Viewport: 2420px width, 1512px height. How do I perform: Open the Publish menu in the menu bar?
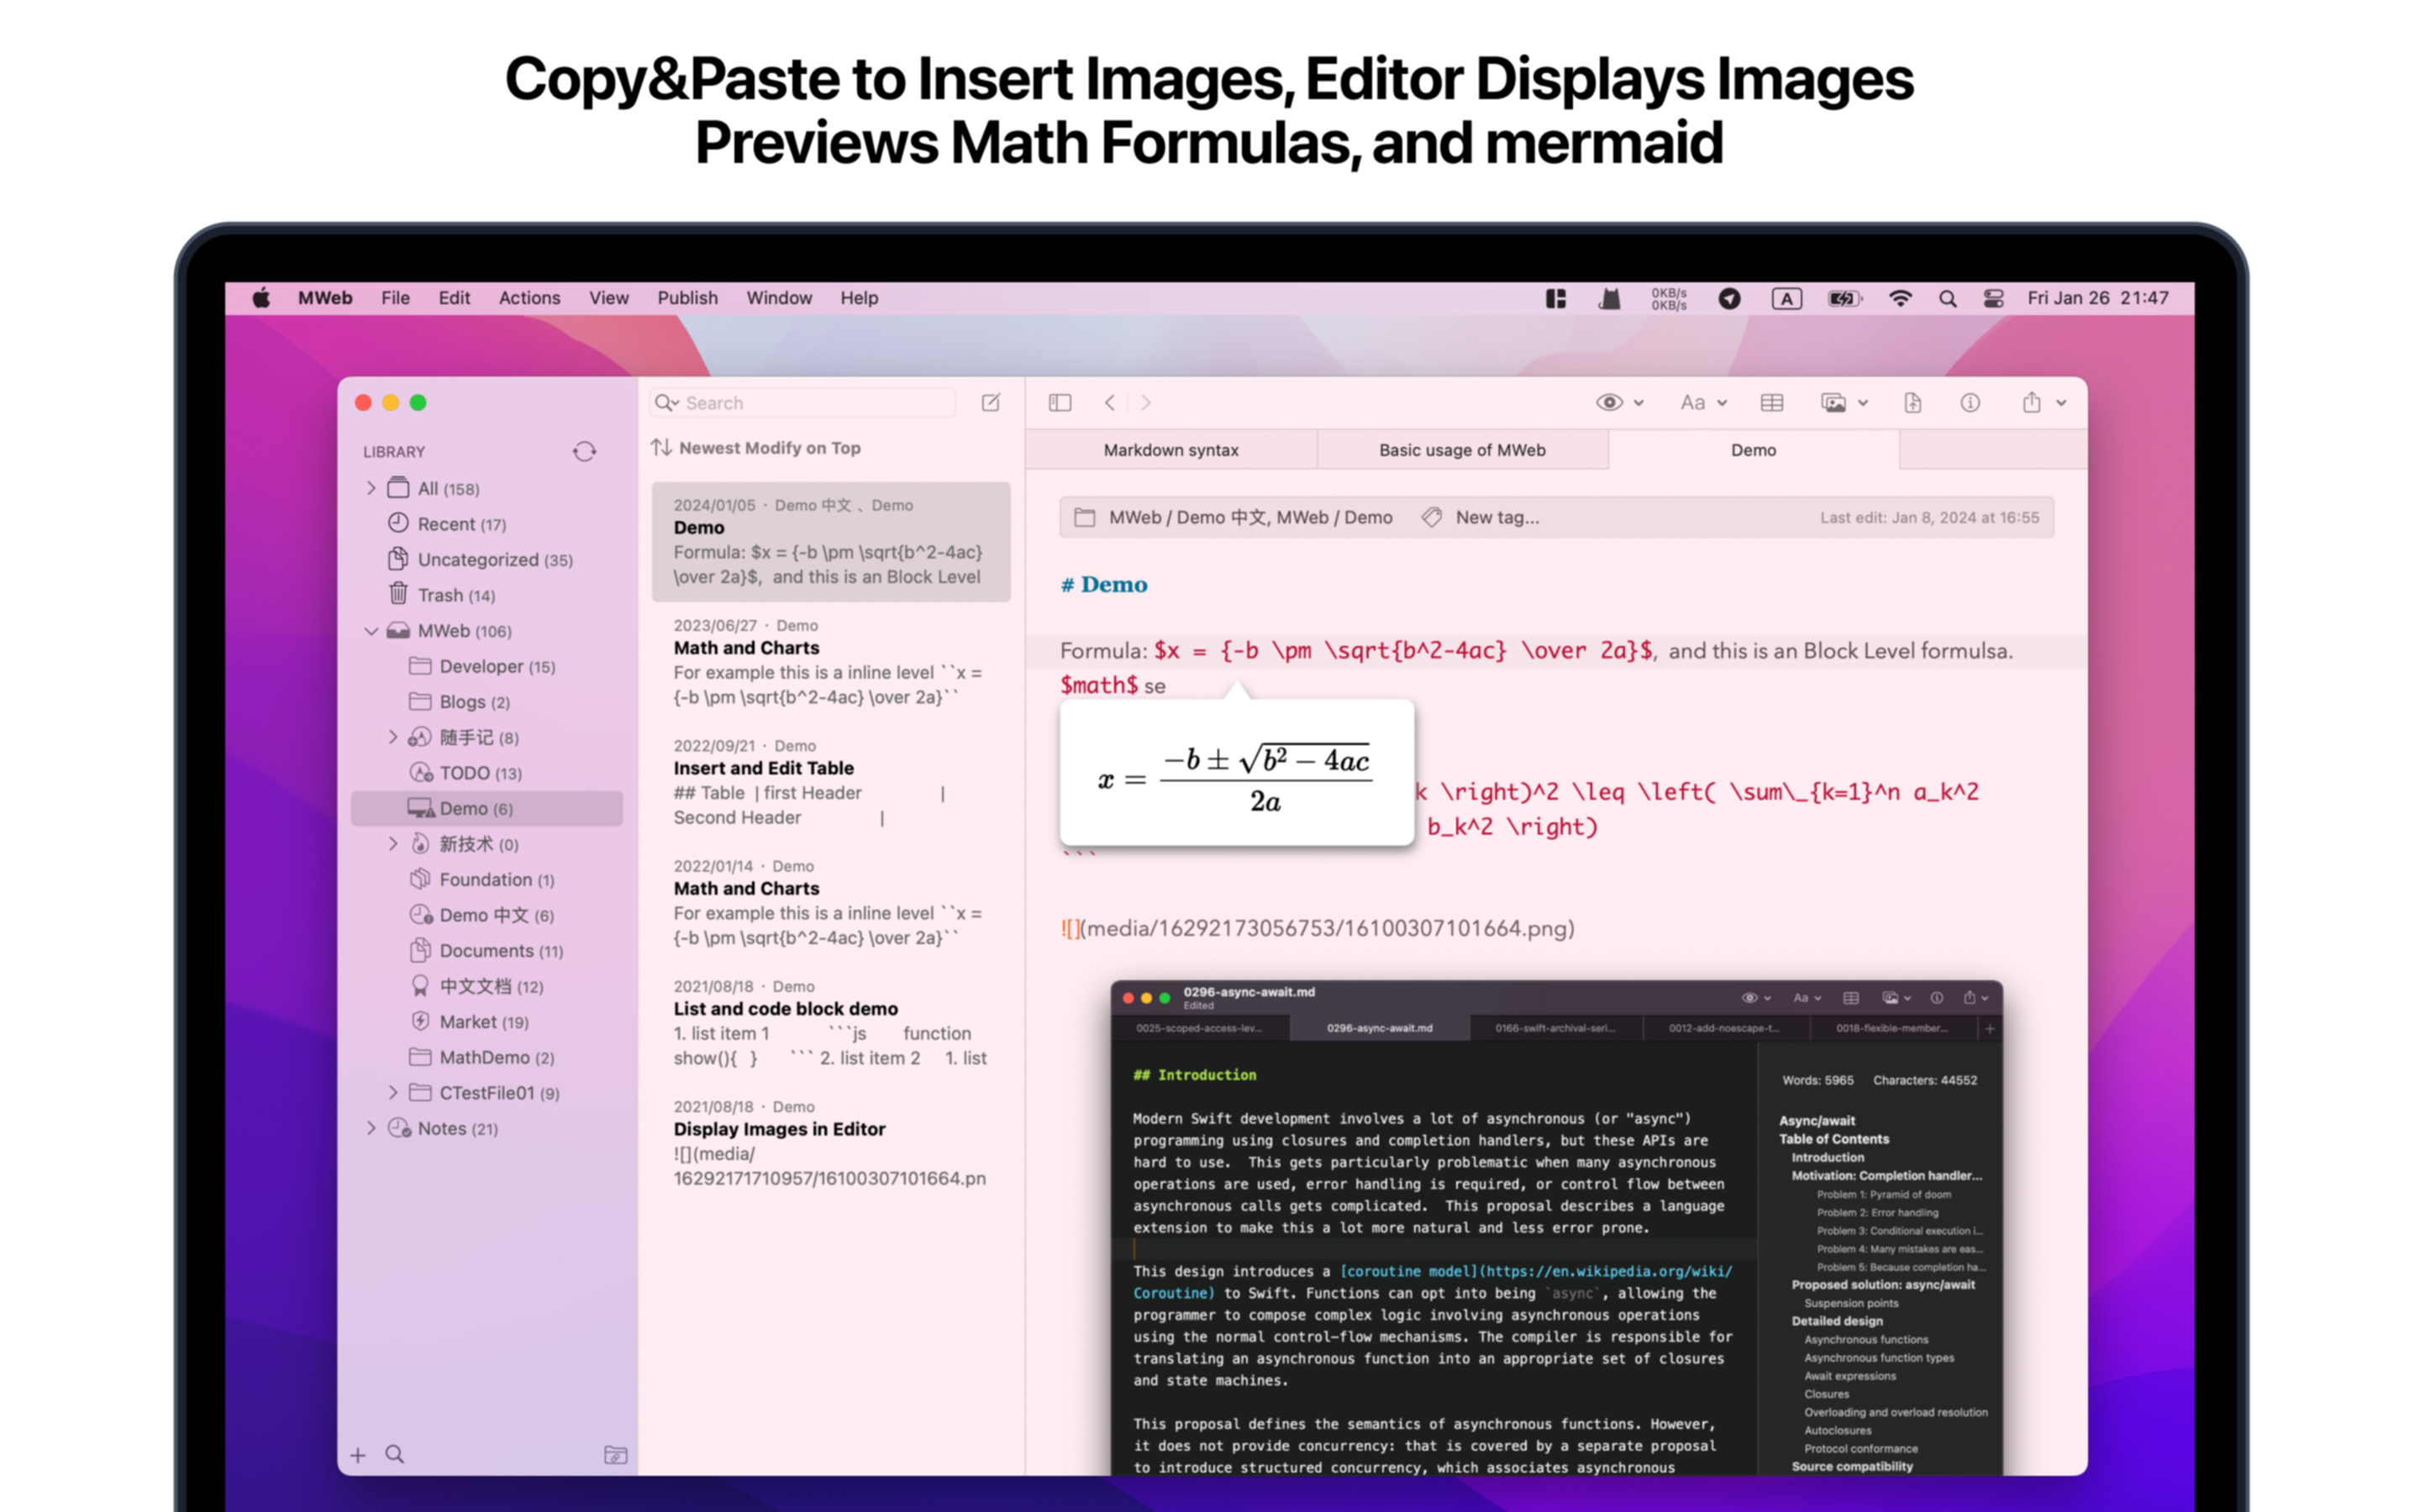tap(687, 298)
